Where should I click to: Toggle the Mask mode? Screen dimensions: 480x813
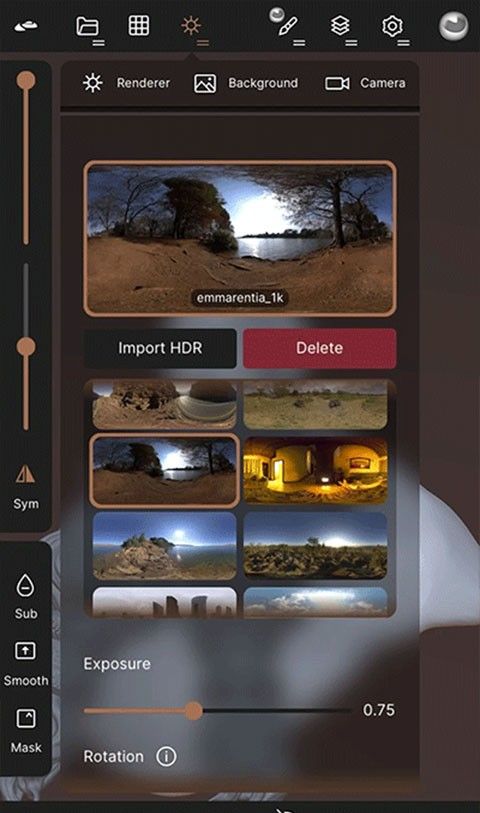[x=25, y=731]
